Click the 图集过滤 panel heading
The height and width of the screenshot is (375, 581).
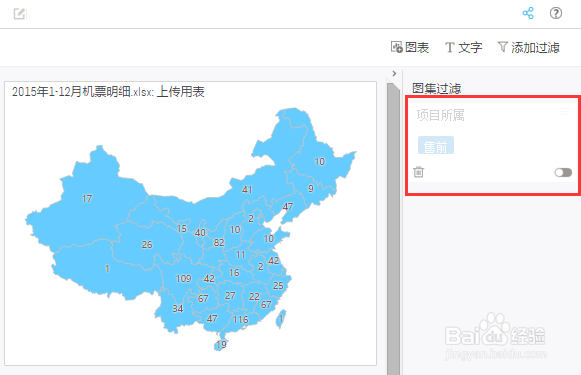pyautogui.click(x=436, y=88)
